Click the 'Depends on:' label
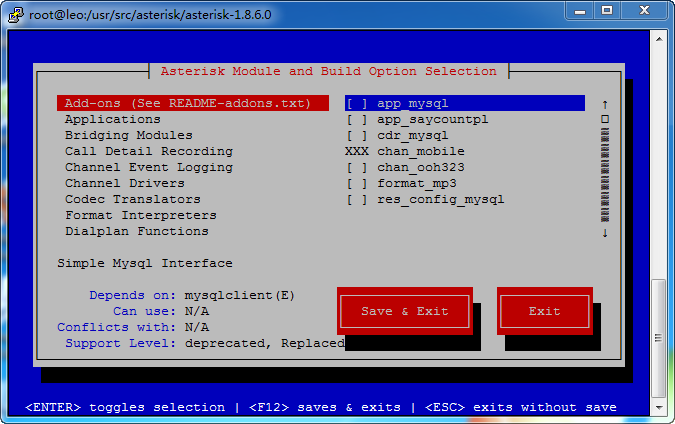 133,295
